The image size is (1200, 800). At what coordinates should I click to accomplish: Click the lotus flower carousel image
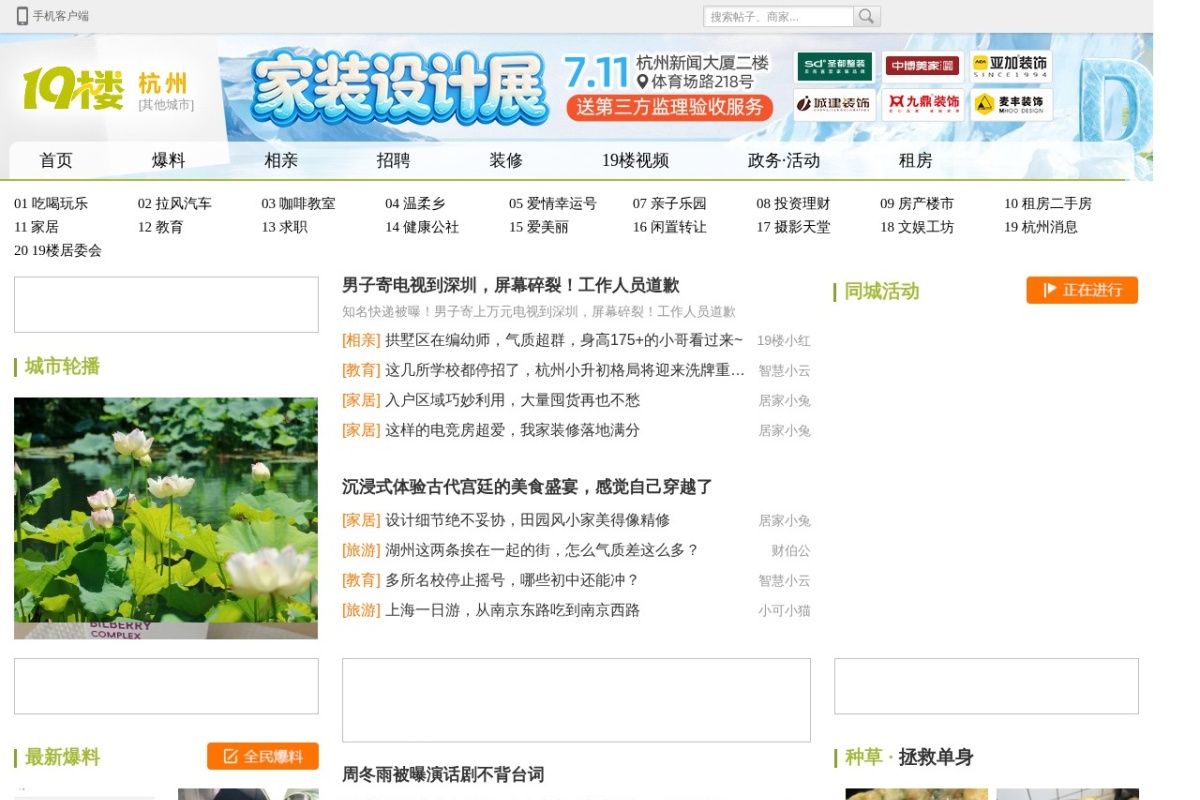pos(166,518)
